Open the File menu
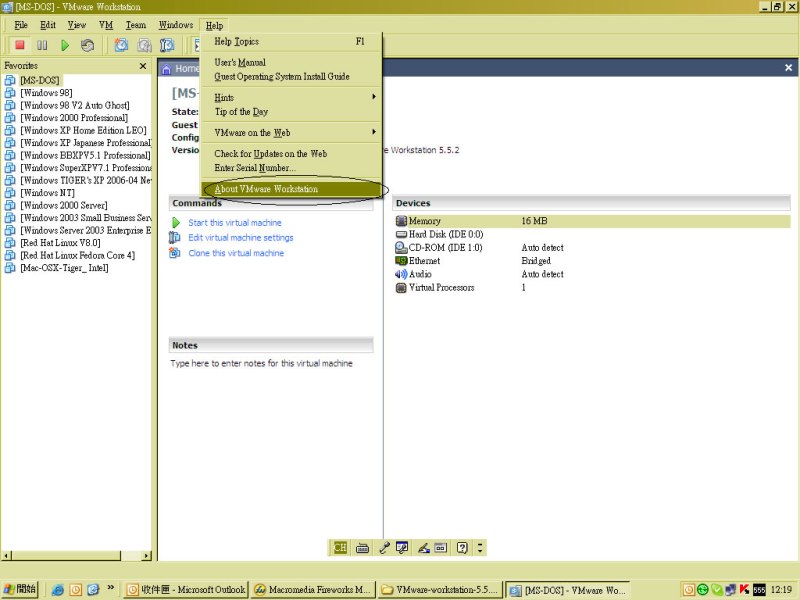 (21, 25)
